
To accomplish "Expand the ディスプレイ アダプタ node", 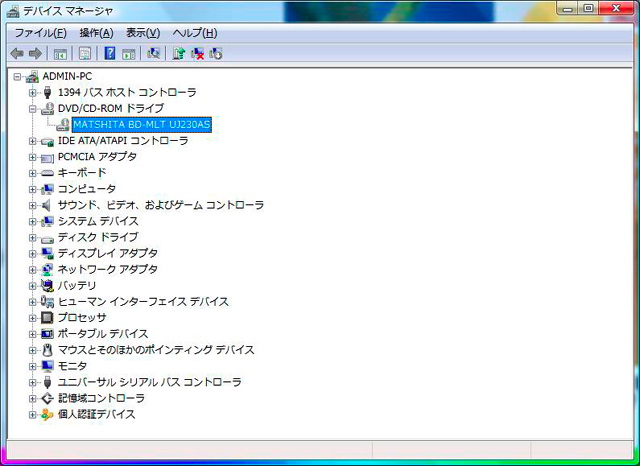I will tap(32, 254).
